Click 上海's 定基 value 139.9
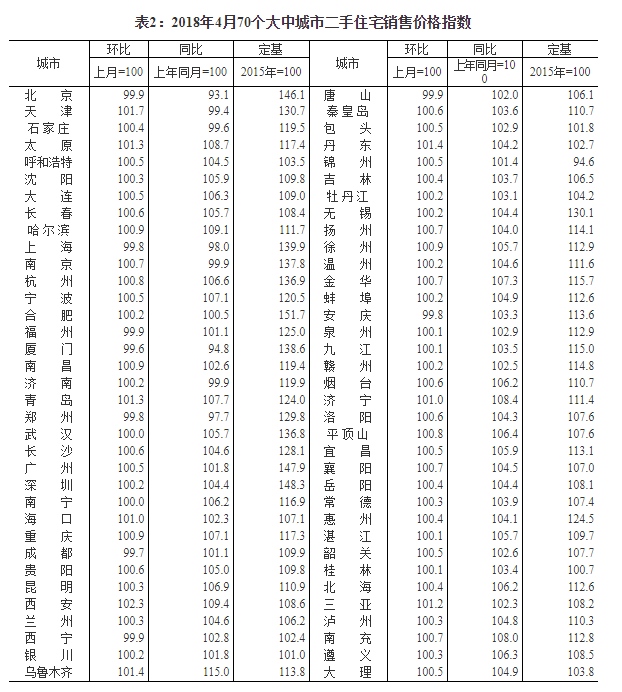The width and height of the screenshot is (622, 692). pyautogui.click(x=292, y=247)
